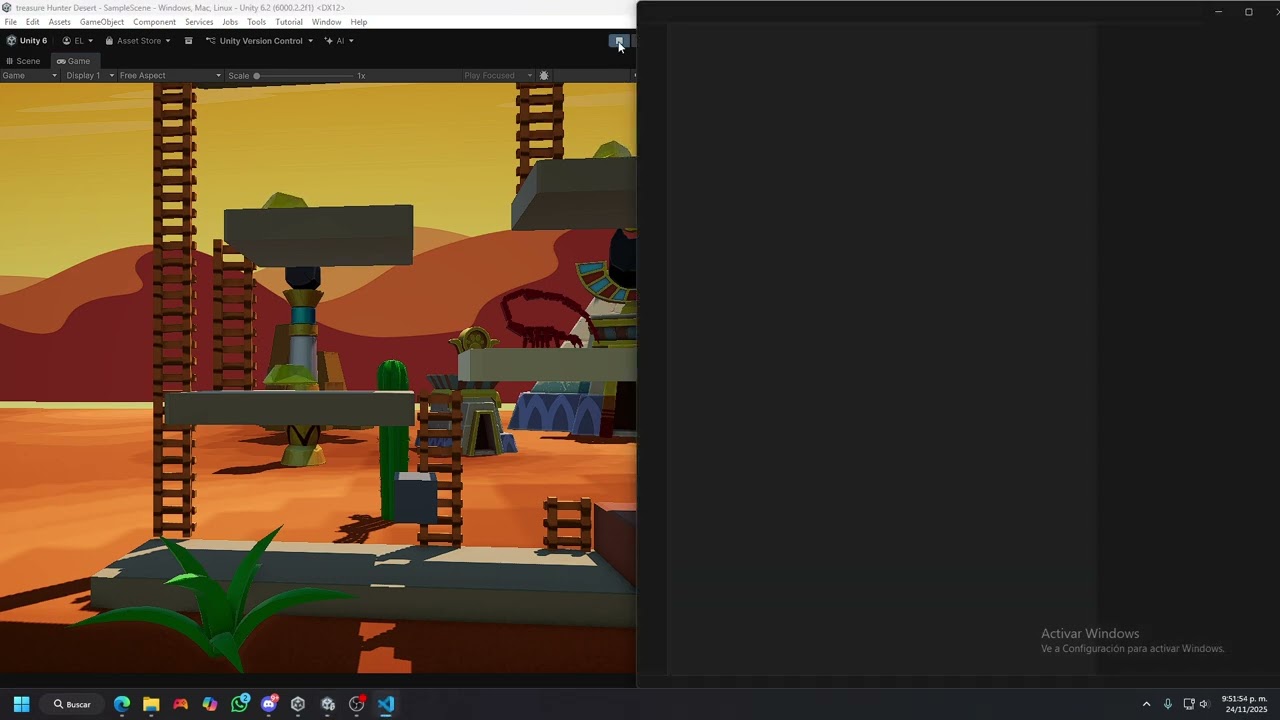Open the Component menu
The image size is (1280, 720).
click(x=155, y=22)
